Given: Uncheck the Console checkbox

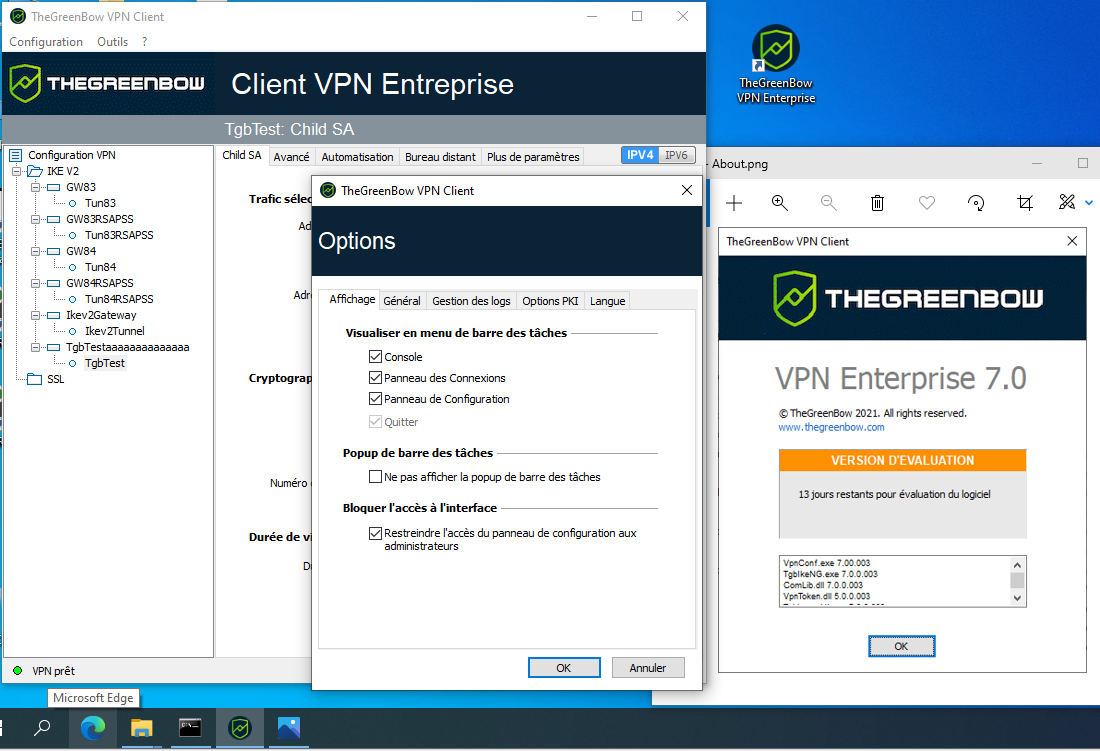Looking at the screenshot, I should (x=375, y=356).
